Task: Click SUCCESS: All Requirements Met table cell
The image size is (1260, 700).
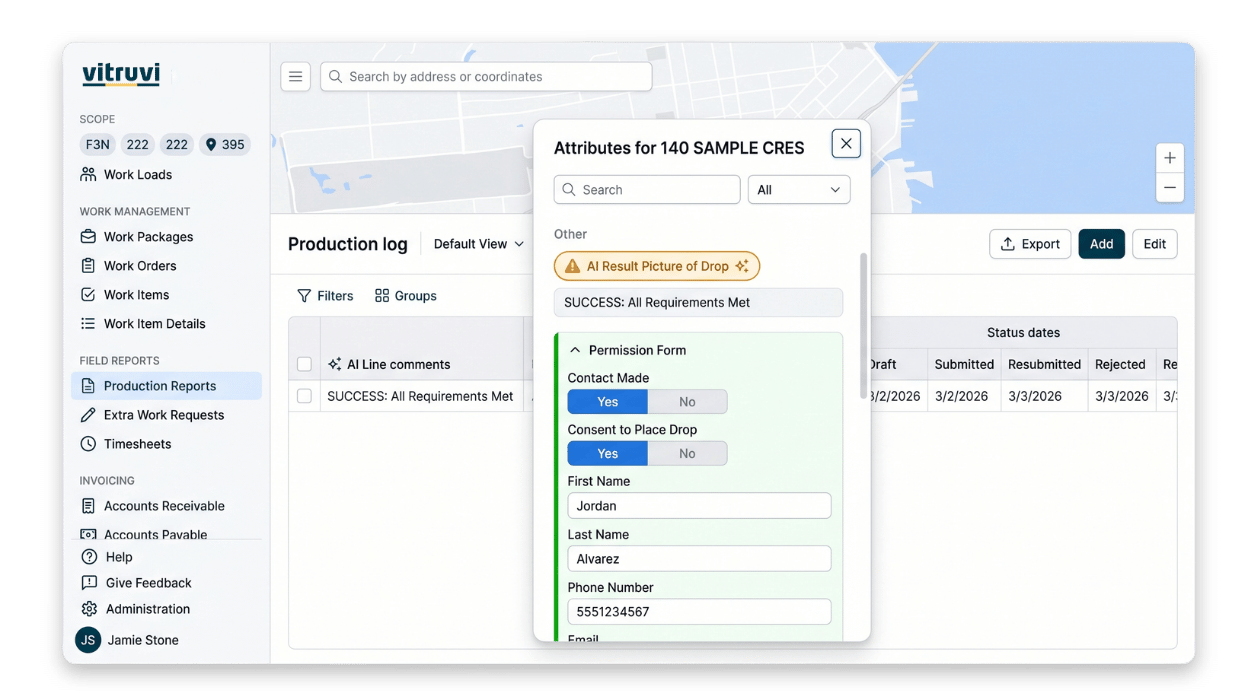Action: [421, 396]
